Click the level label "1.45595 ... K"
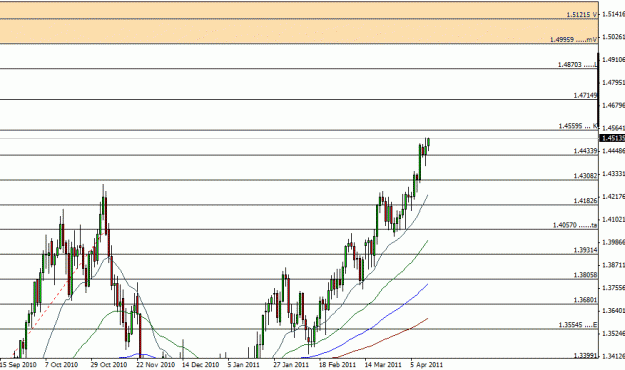Image resolution: width=625 pixels, height=370 pixels. 578,126
